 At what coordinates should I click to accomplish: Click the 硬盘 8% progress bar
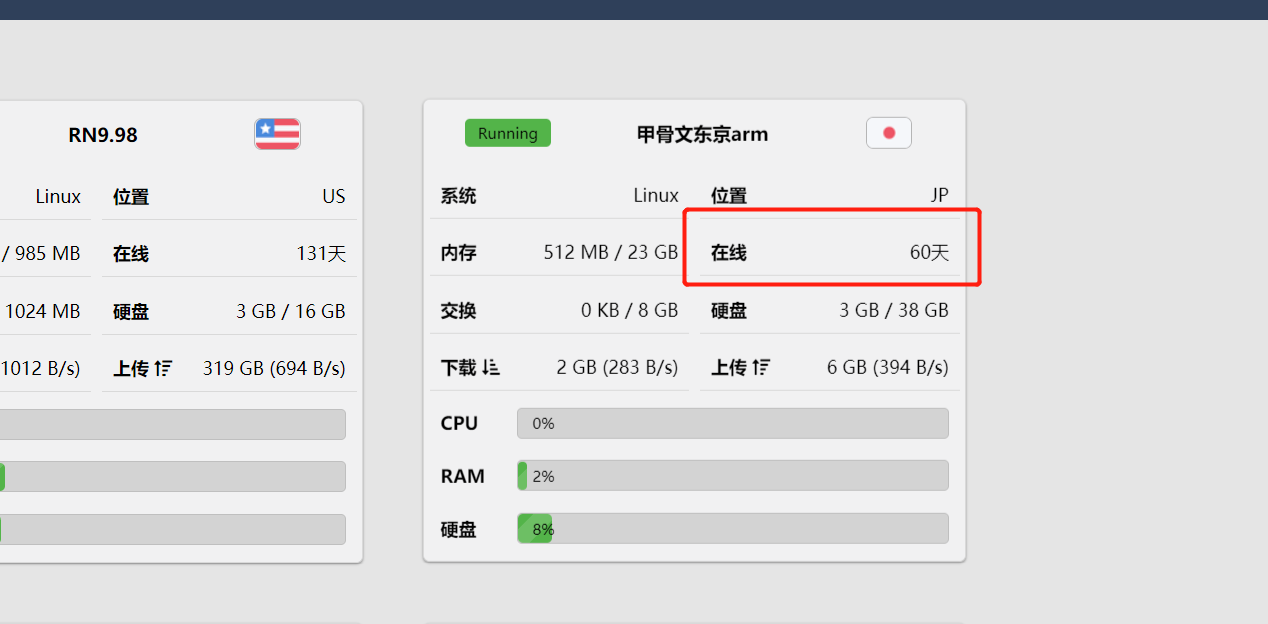click(733, 529)
